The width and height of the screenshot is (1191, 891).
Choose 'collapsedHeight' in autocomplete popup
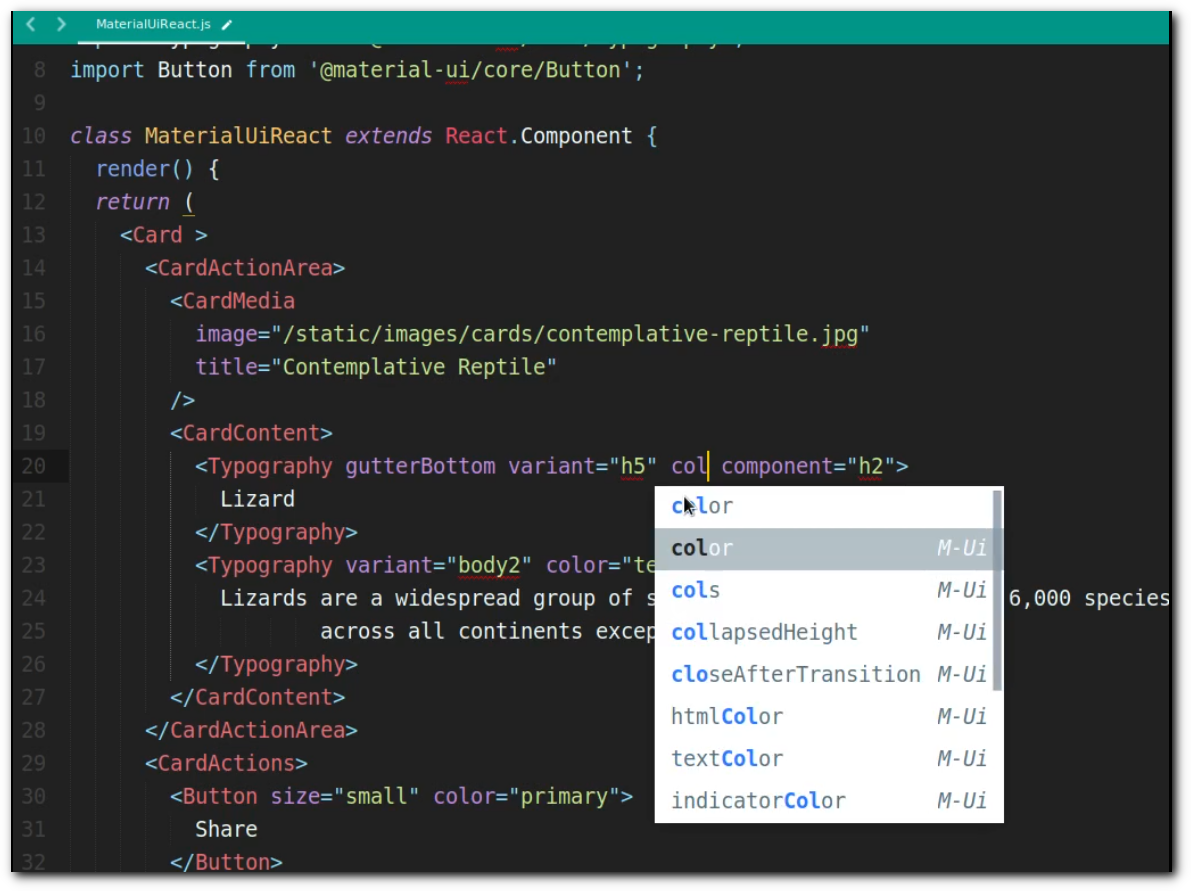coord(764,632)
